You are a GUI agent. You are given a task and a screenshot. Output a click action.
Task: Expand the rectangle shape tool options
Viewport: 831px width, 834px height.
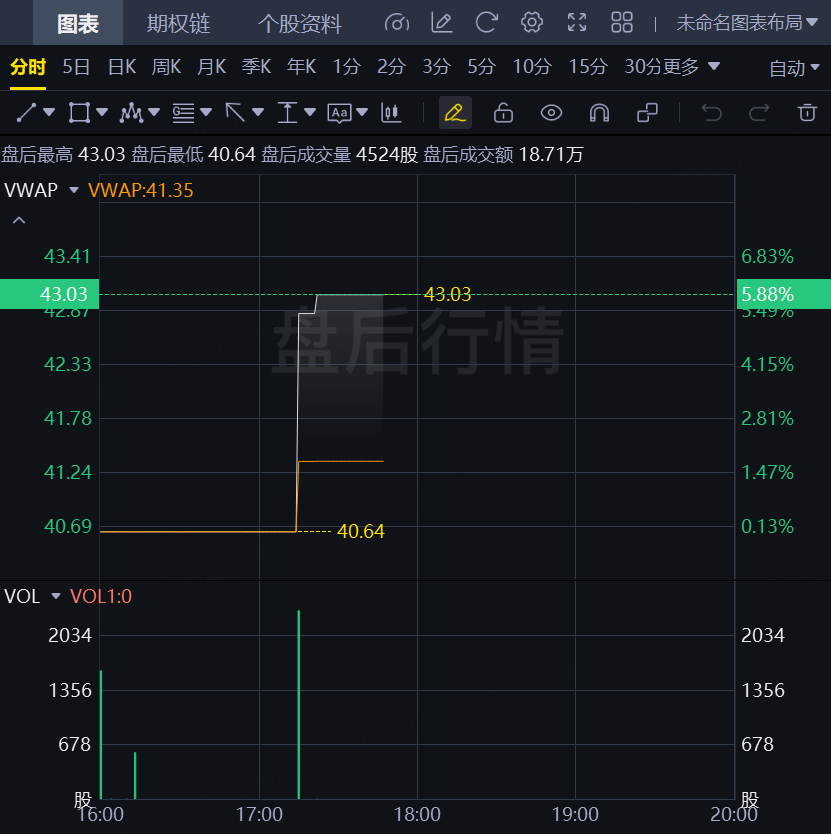point(102,112)
